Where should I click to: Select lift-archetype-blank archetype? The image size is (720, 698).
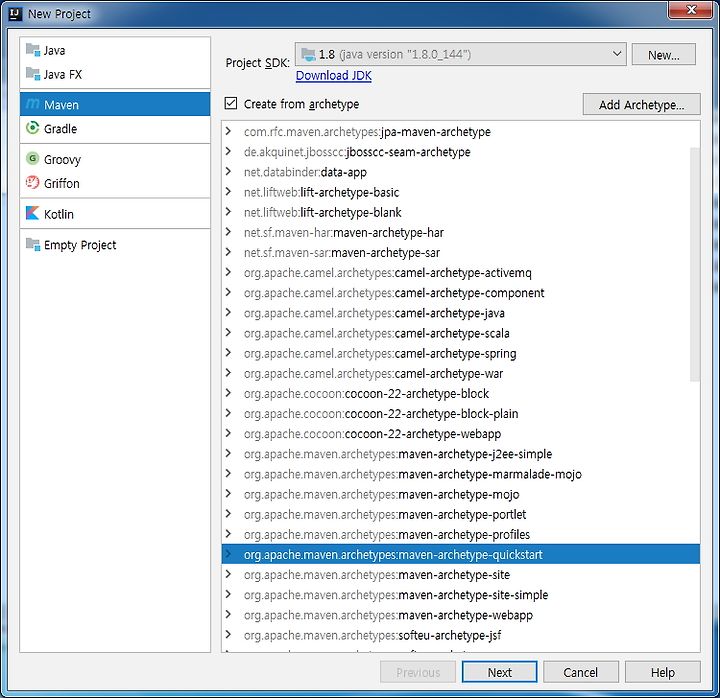tap(461, 212)
